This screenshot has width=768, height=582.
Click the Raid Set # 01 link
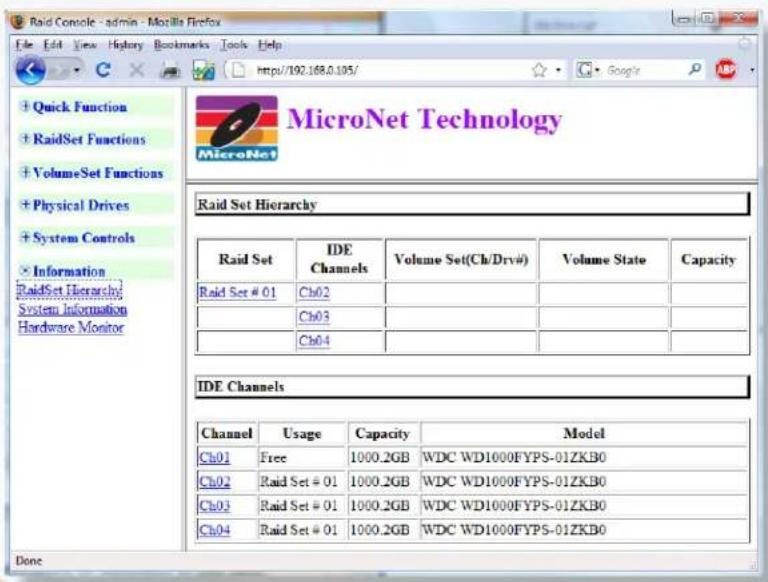tap(238, 292)
